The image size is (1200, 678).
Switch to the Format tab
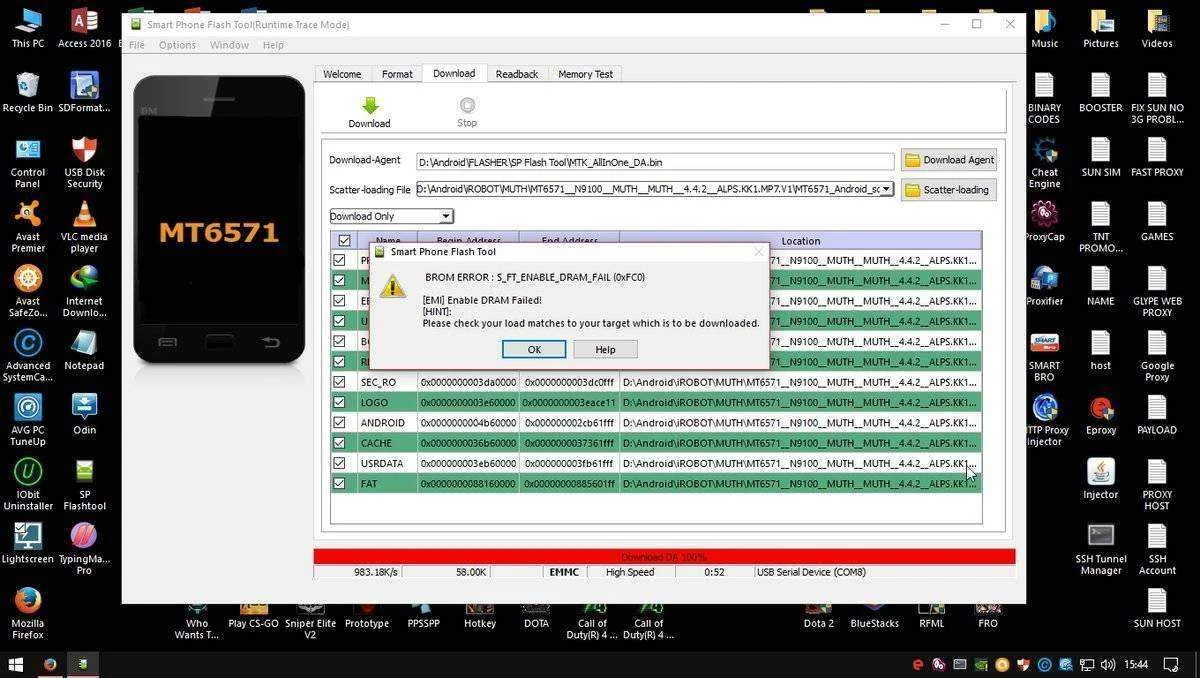coord(397,74)
